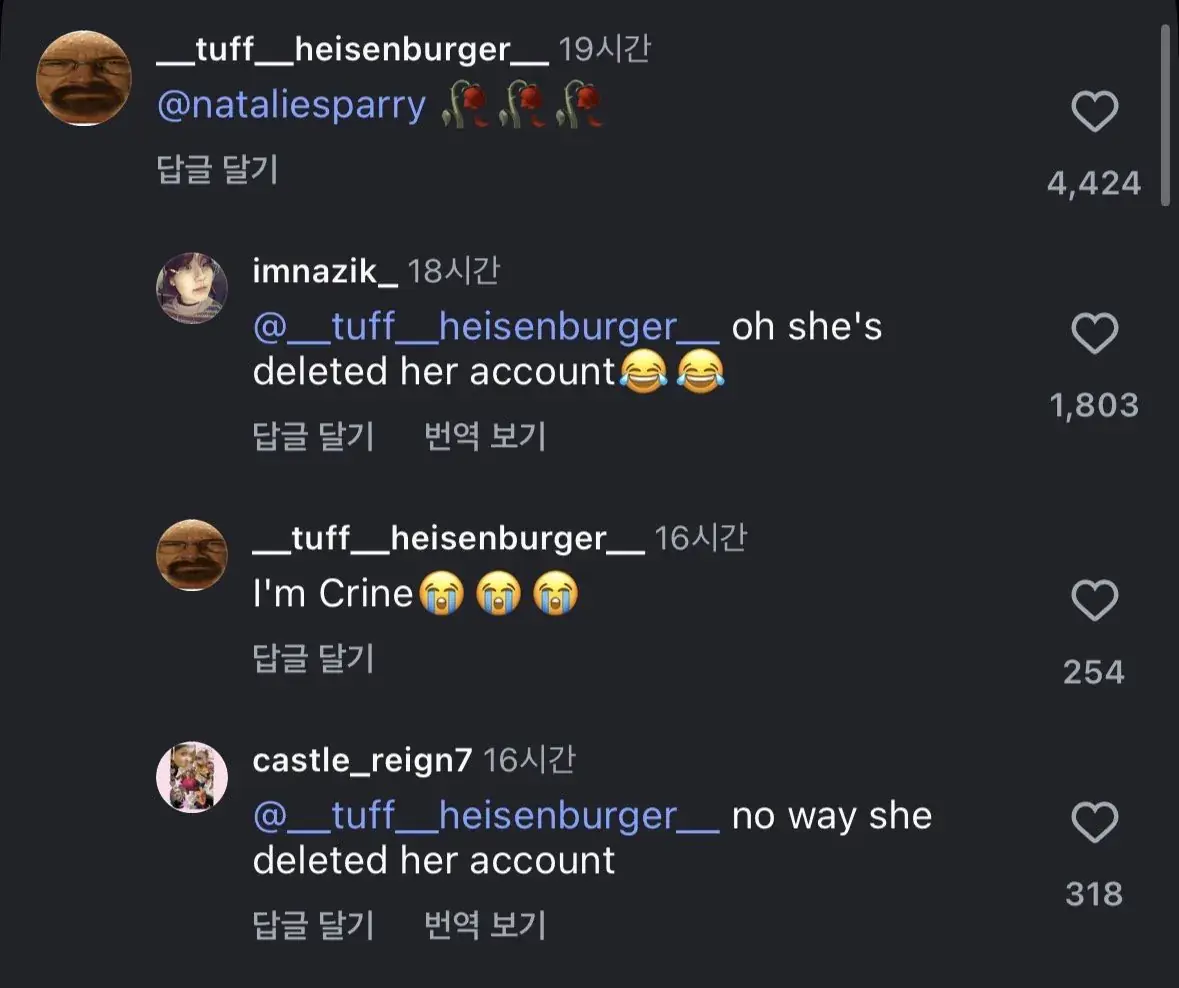This screenshot has width=1179, height=988.
Task: Like castle_reign7's reply
Action: (x=1094, y=824)
